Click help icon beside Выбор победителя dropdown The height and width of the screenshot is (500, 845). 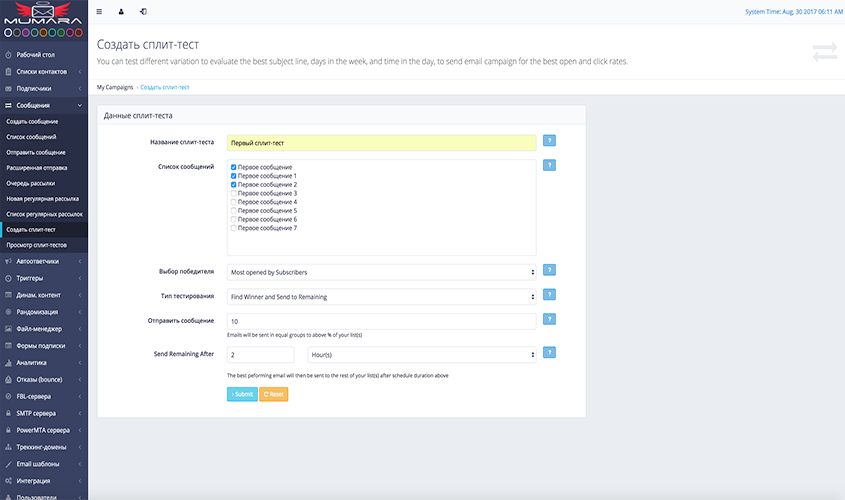tap(549, 270)
